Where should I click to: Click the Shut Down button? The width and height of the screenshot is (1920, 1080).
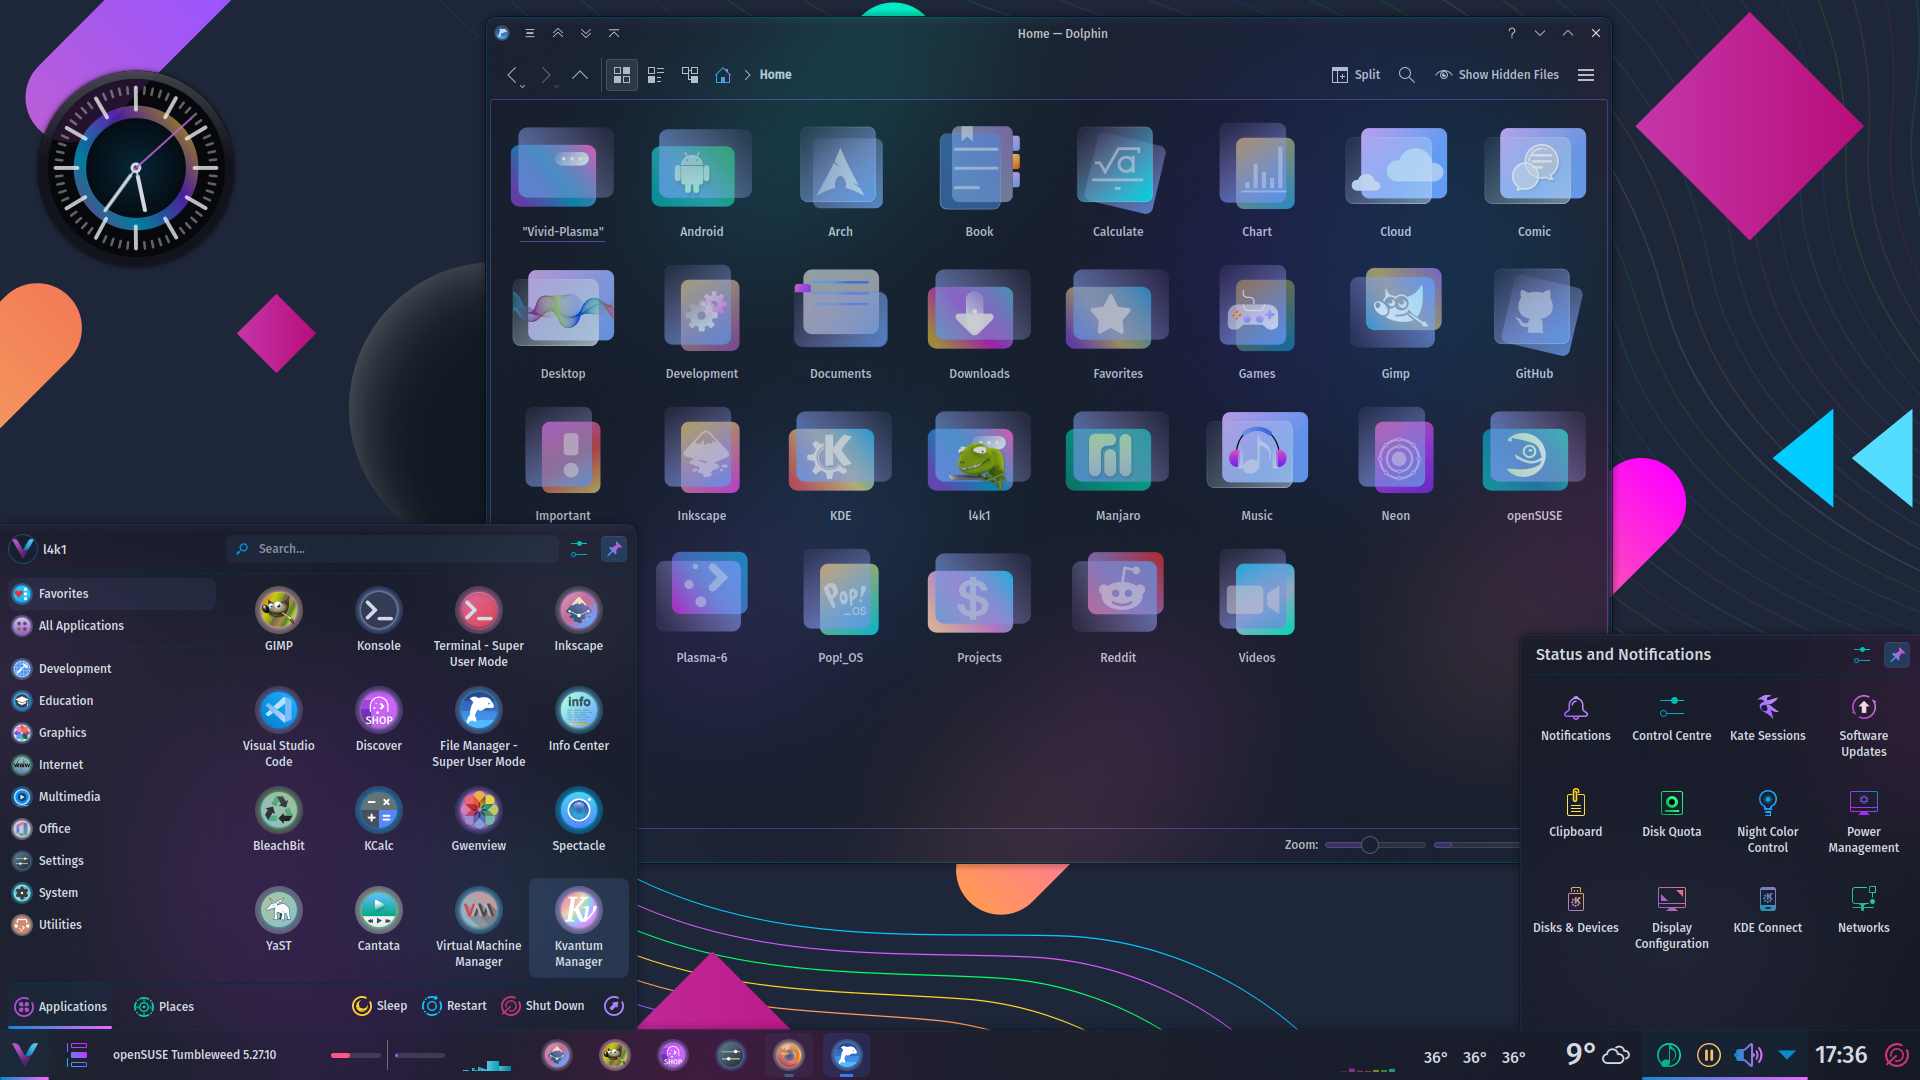tap(543, 1006)
